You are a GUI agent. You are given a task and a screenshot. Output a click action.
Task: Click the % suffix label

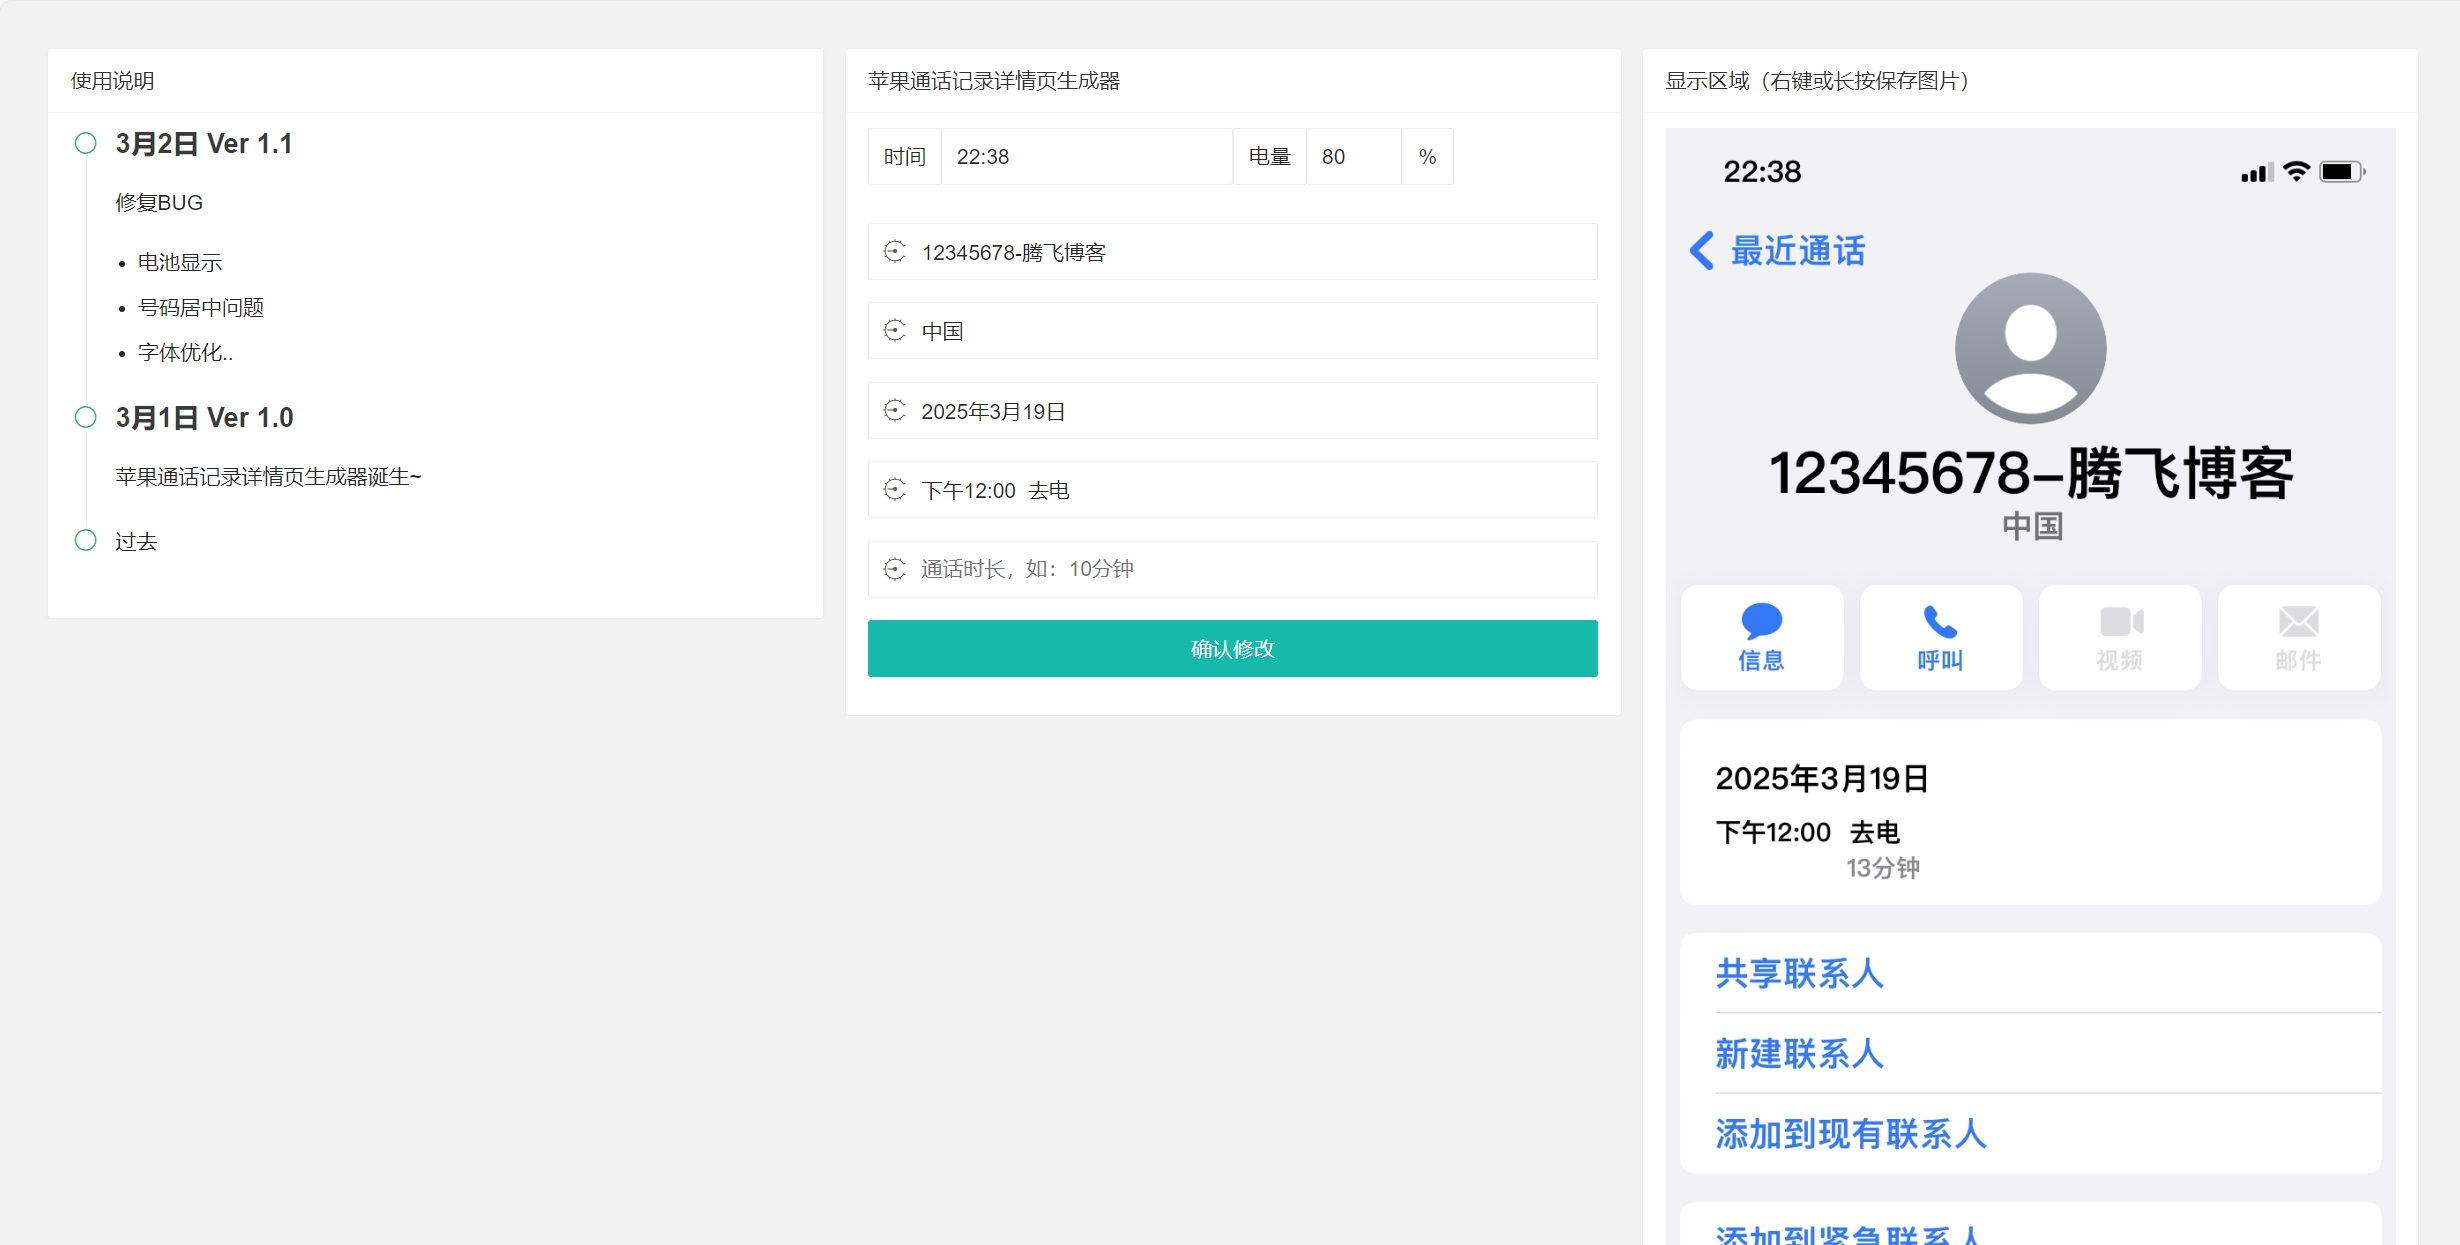pyautogui.click(x=1427, y=157)
